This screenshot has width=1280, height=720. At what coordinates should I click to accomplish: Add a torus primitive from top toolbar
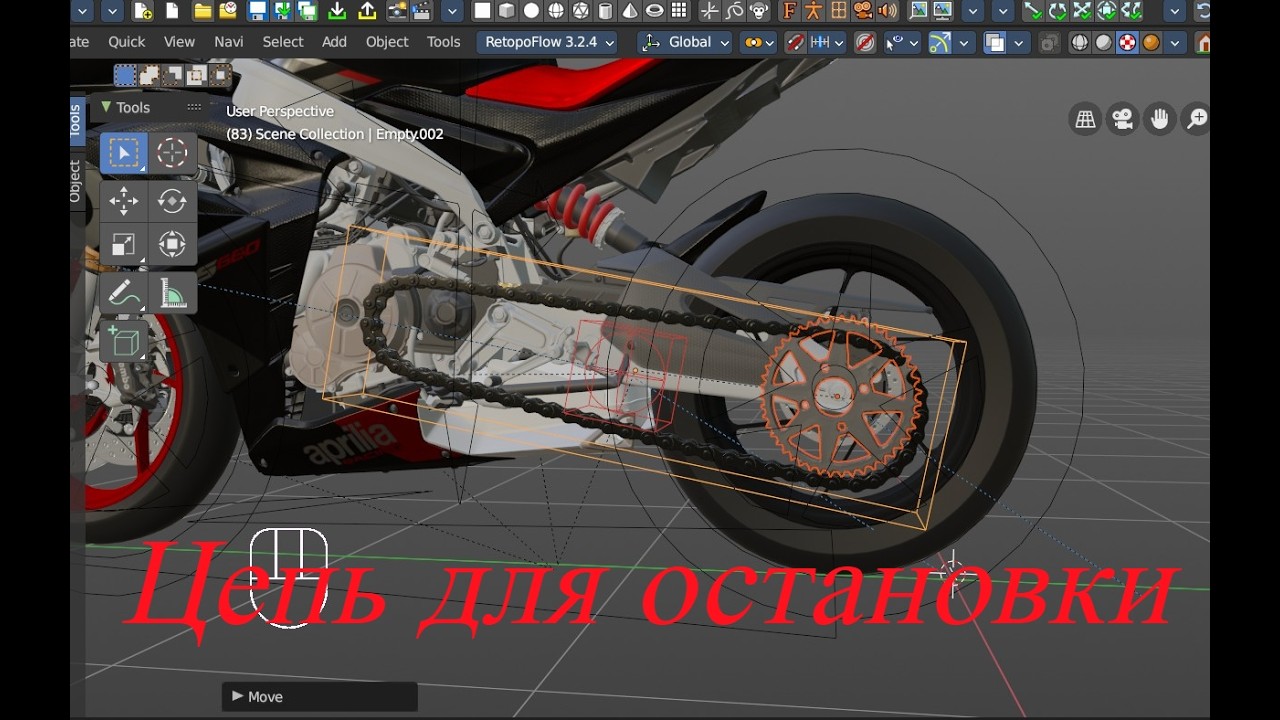656,11
